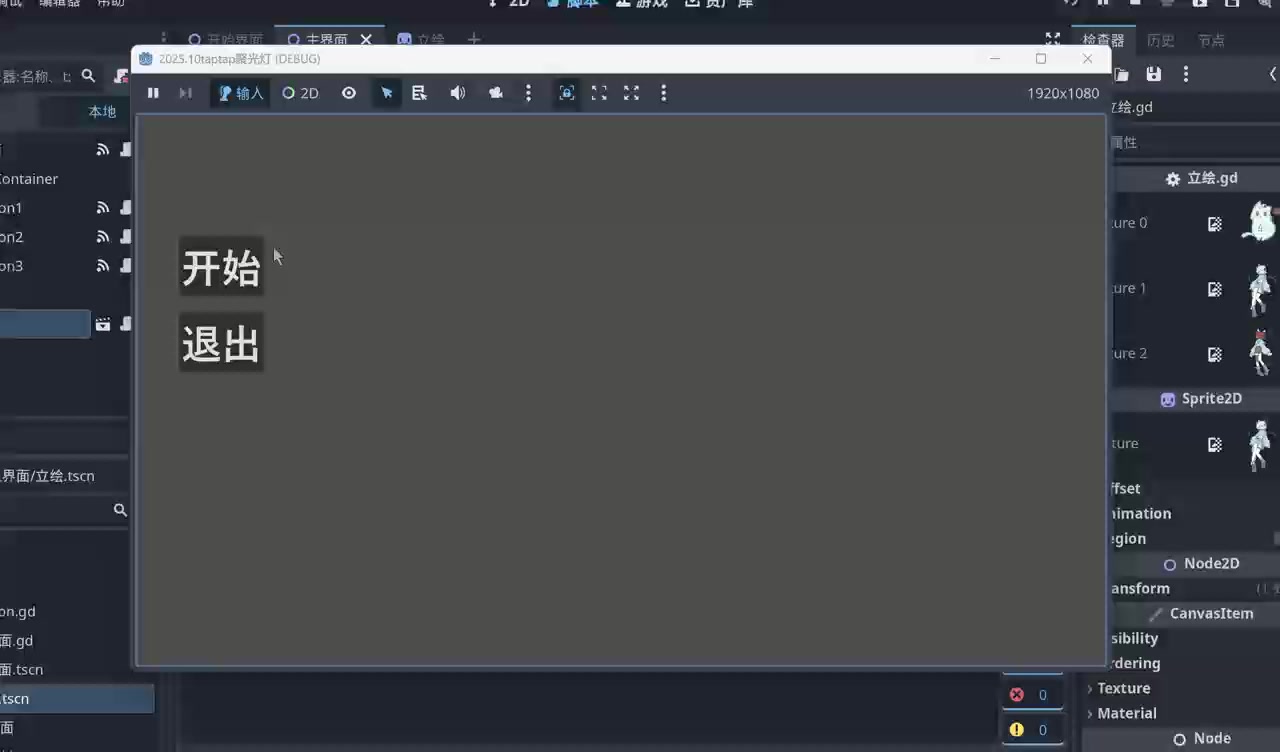This screenshot has height=752, width=1280.
Task: Click the Texture 0 cat character thumbnail
Action: coord(1259,222)
